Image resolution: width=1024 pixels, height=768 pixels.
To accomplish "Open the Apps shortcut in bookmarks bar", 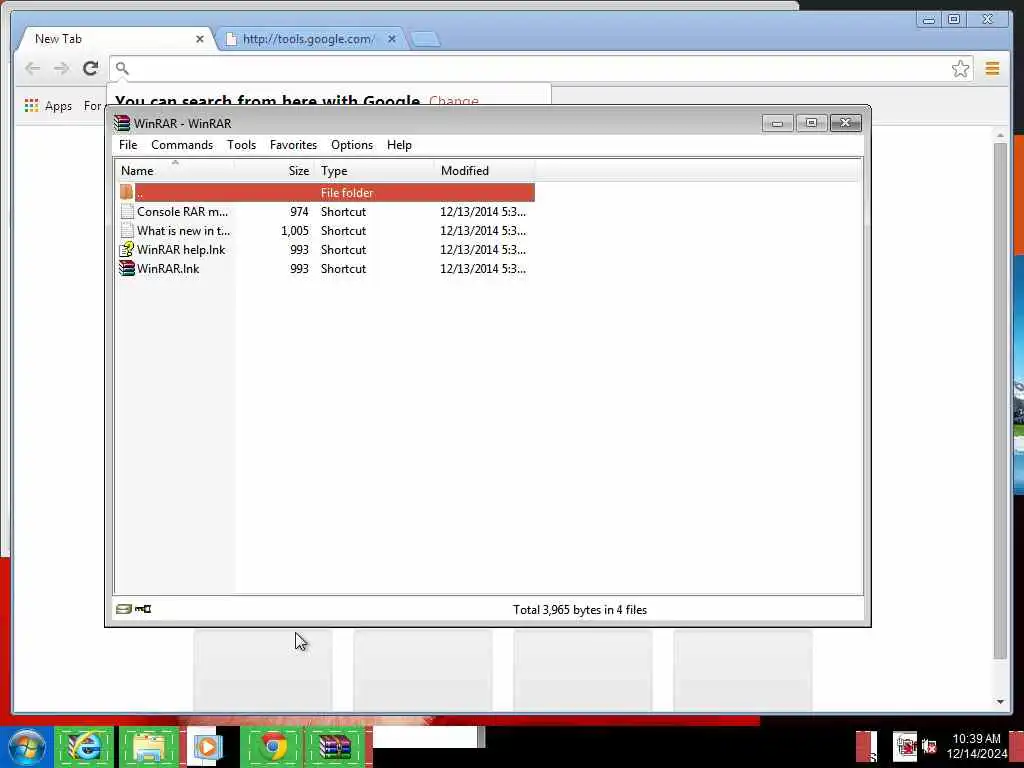I will 48,106.
